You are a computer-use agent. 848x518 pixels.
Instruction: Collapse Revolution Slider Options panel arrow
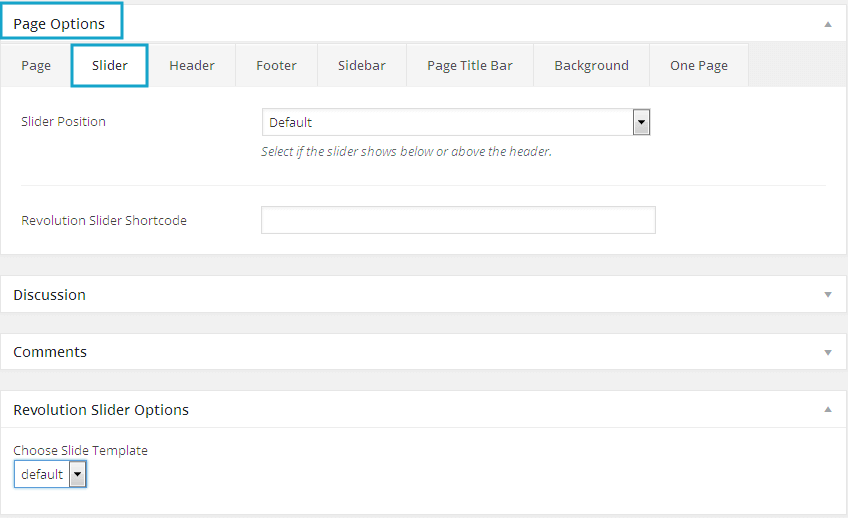(827, 410)
